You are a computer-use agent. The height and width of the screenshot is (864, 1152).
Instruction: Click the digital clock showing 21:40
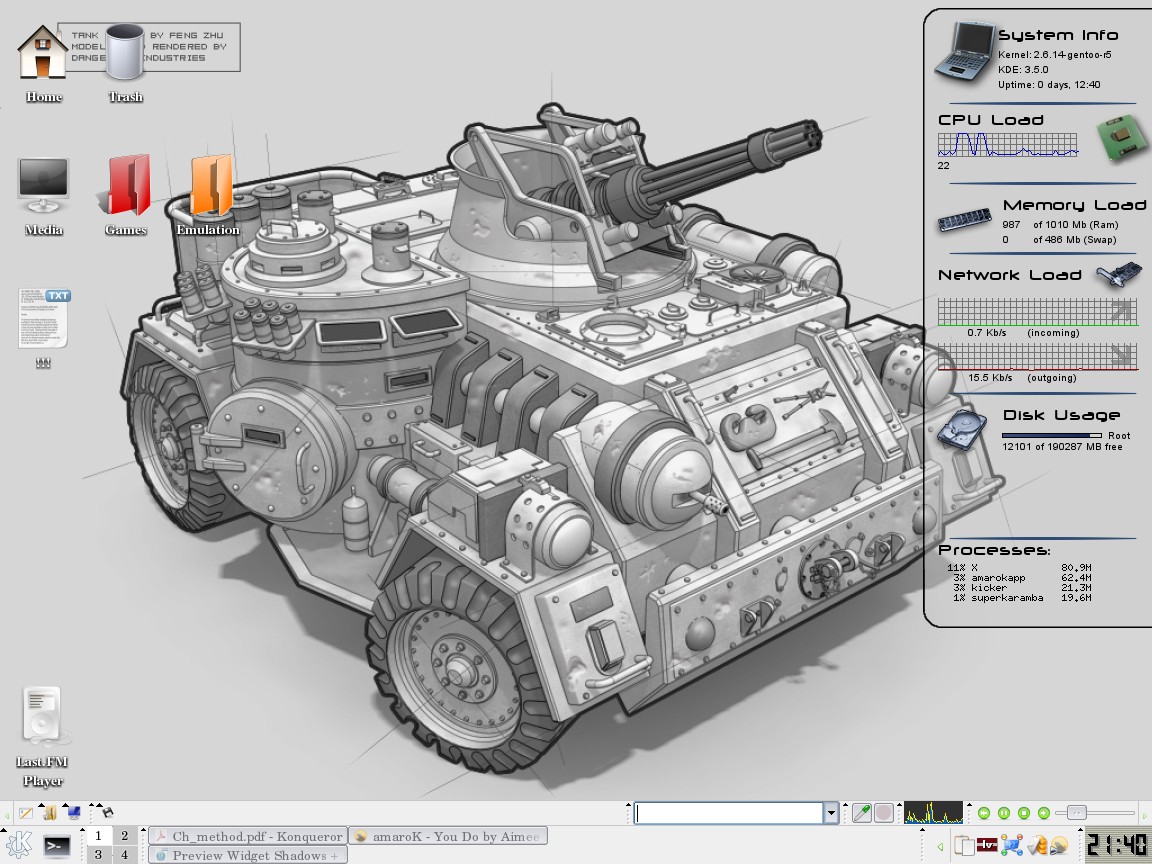click(1117, 845)
